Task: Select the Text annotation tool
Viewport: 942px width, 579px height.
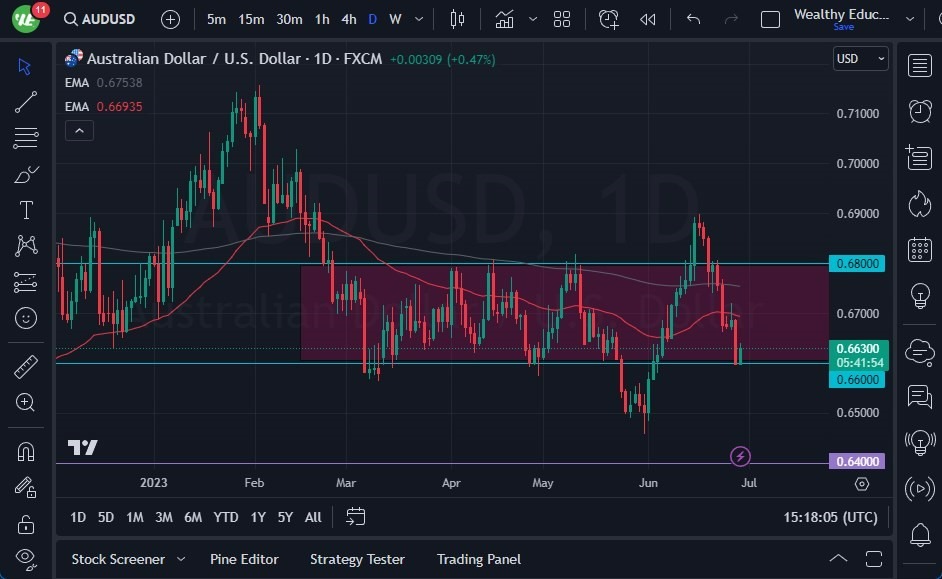Action: [x=25, y=210]
